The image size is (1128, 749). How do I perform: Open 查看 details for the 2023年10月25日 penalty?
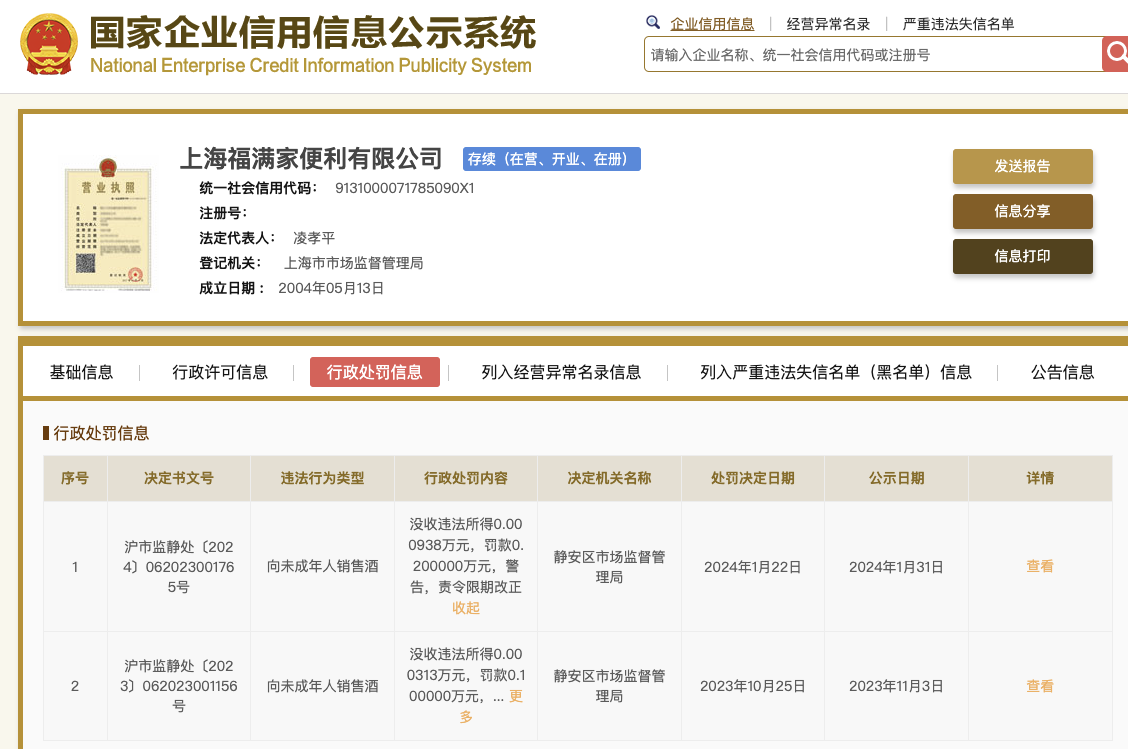coord(1040,686)
